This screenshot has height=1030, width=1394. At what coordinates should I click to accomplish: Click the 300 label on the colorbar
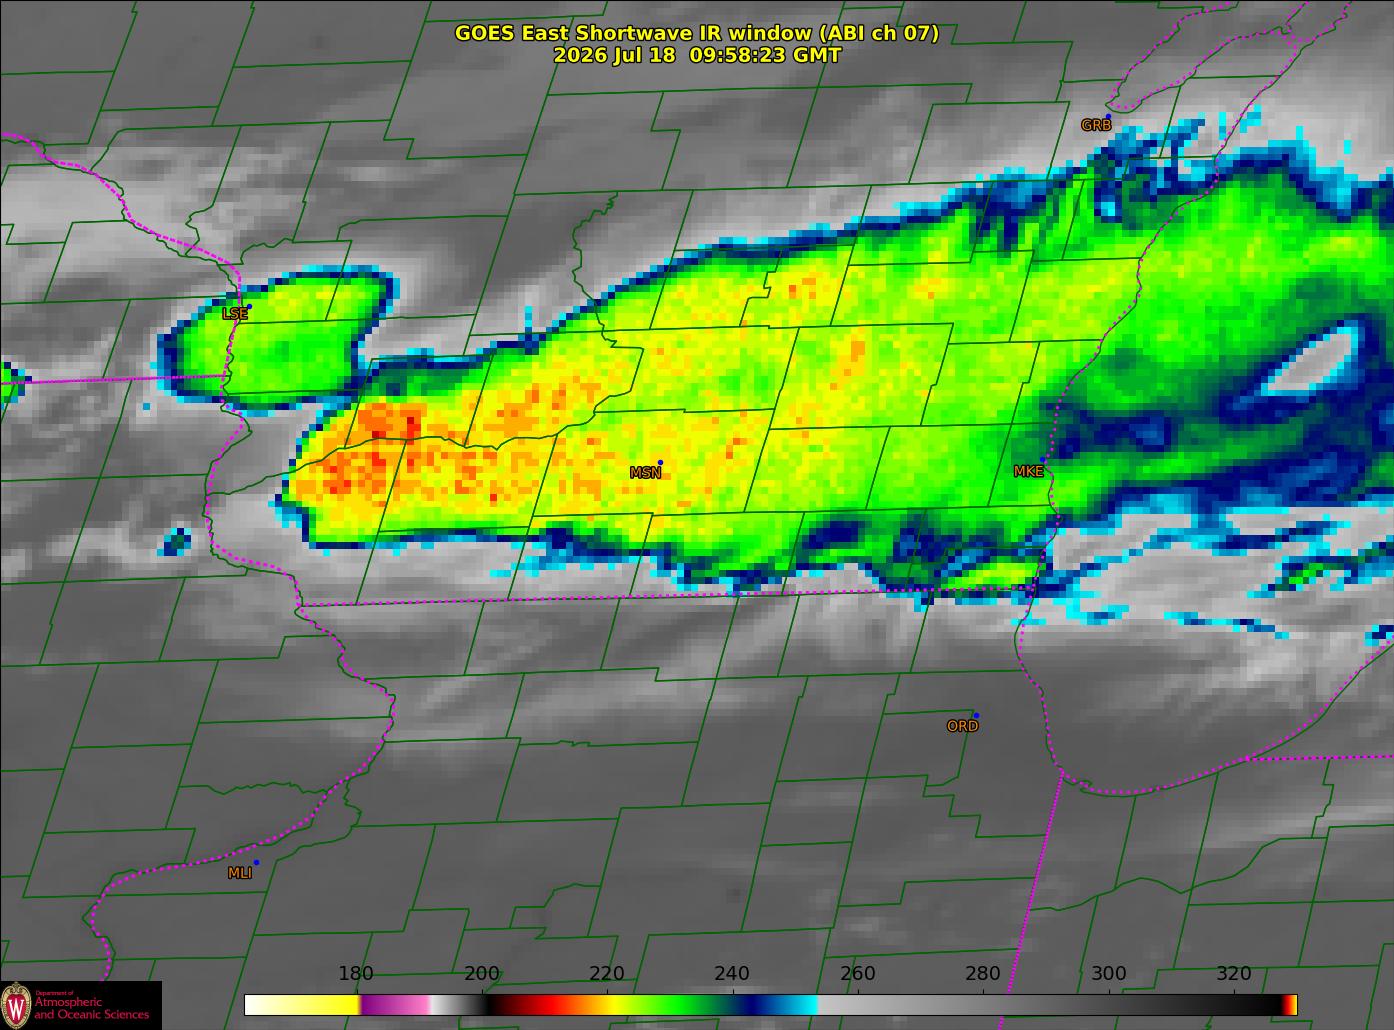1108,974
